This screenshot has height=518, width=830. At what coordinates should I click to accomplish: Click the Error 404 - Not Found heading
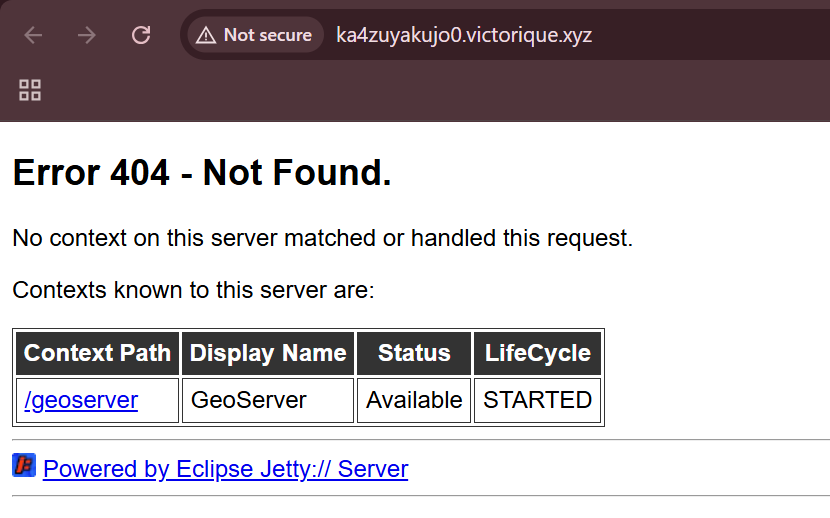(x=202, y=174)
